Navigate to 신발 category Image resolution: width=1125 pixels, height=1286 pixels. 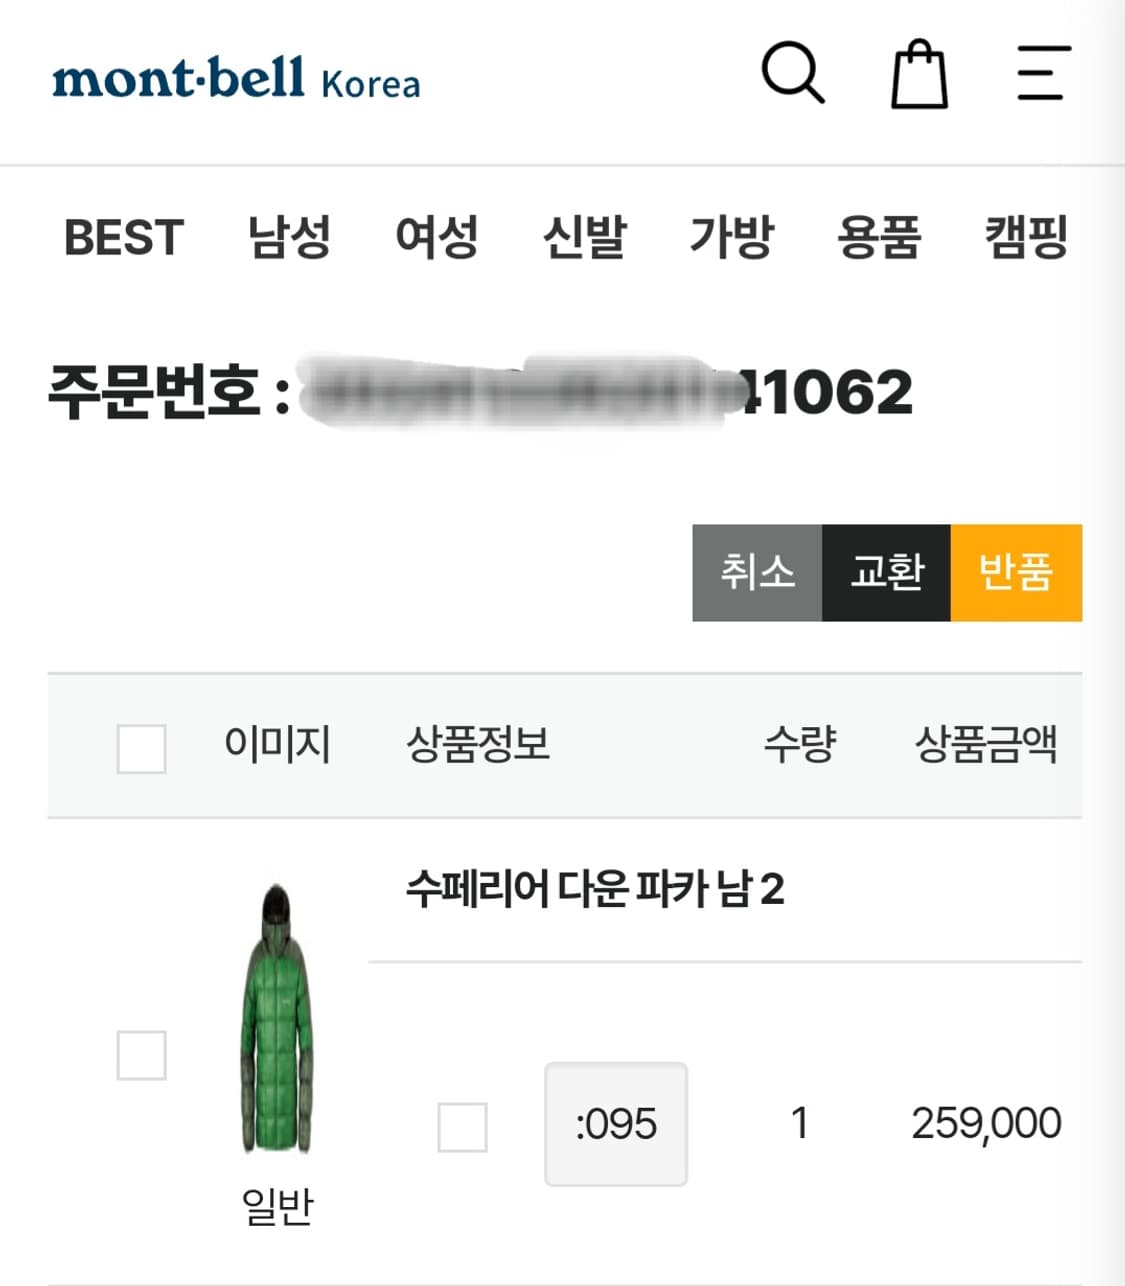[584, 238]
